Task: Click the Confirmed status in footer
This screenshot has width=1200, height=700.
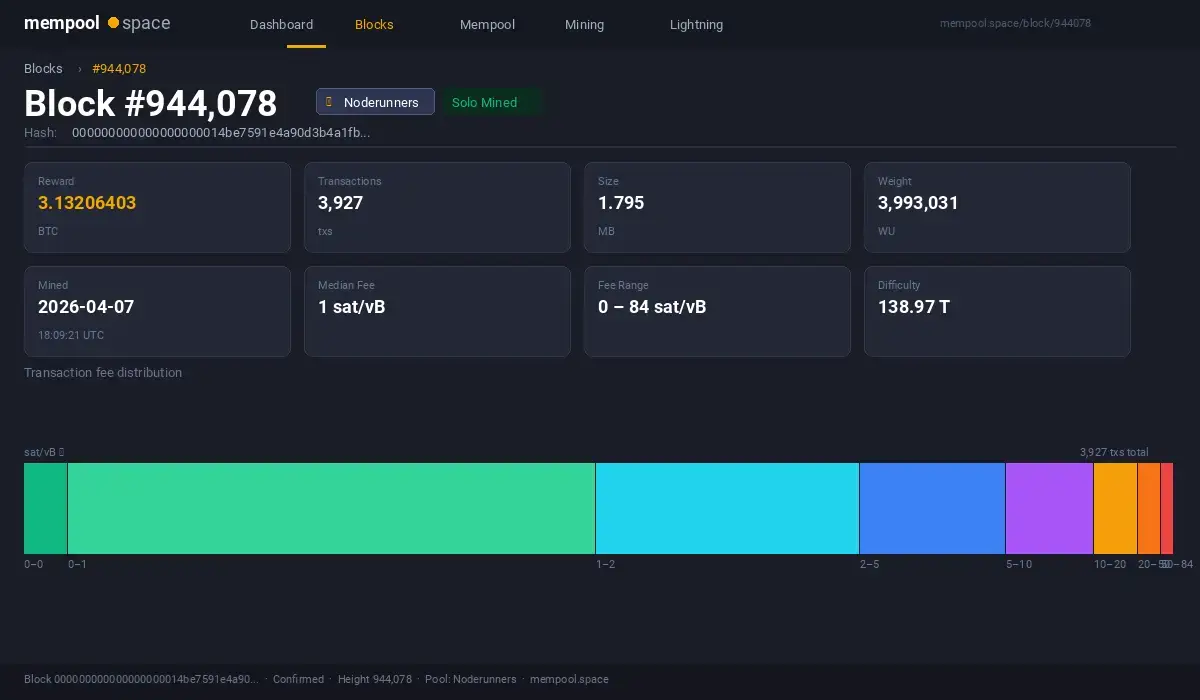Action: click(x=298, y=679)
